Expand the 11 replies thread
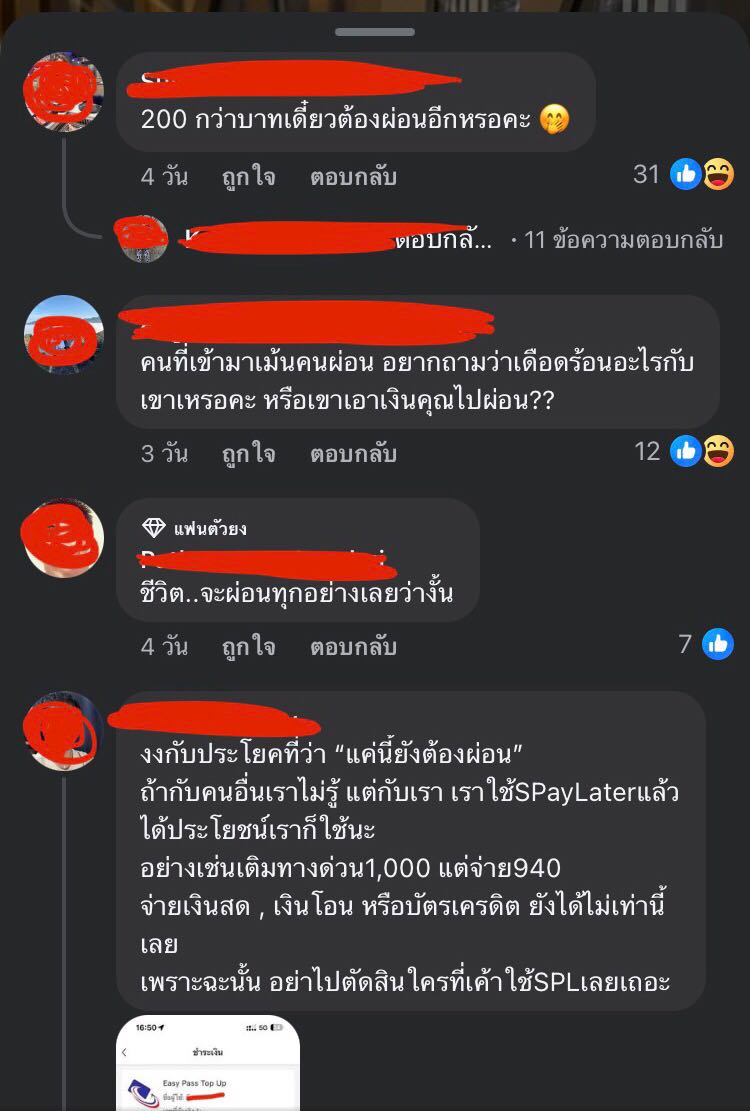 [623, 239]
